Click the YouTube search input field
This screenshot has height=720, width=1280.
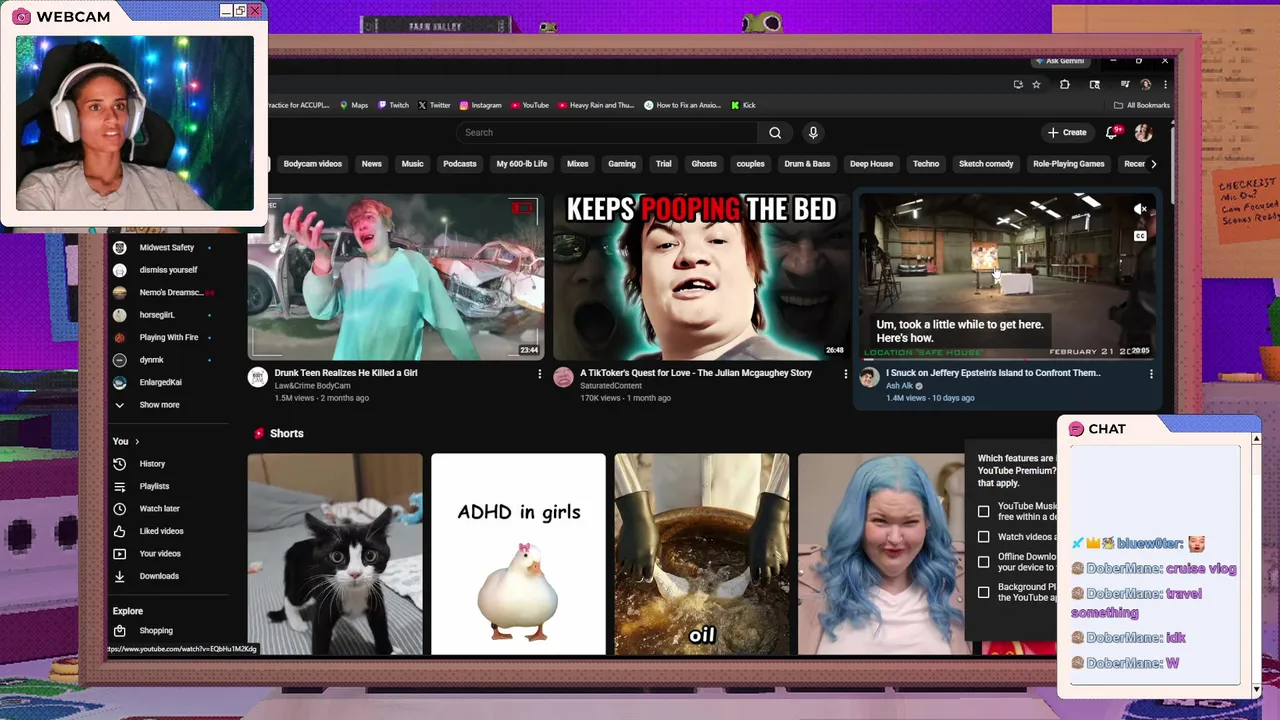607,132
